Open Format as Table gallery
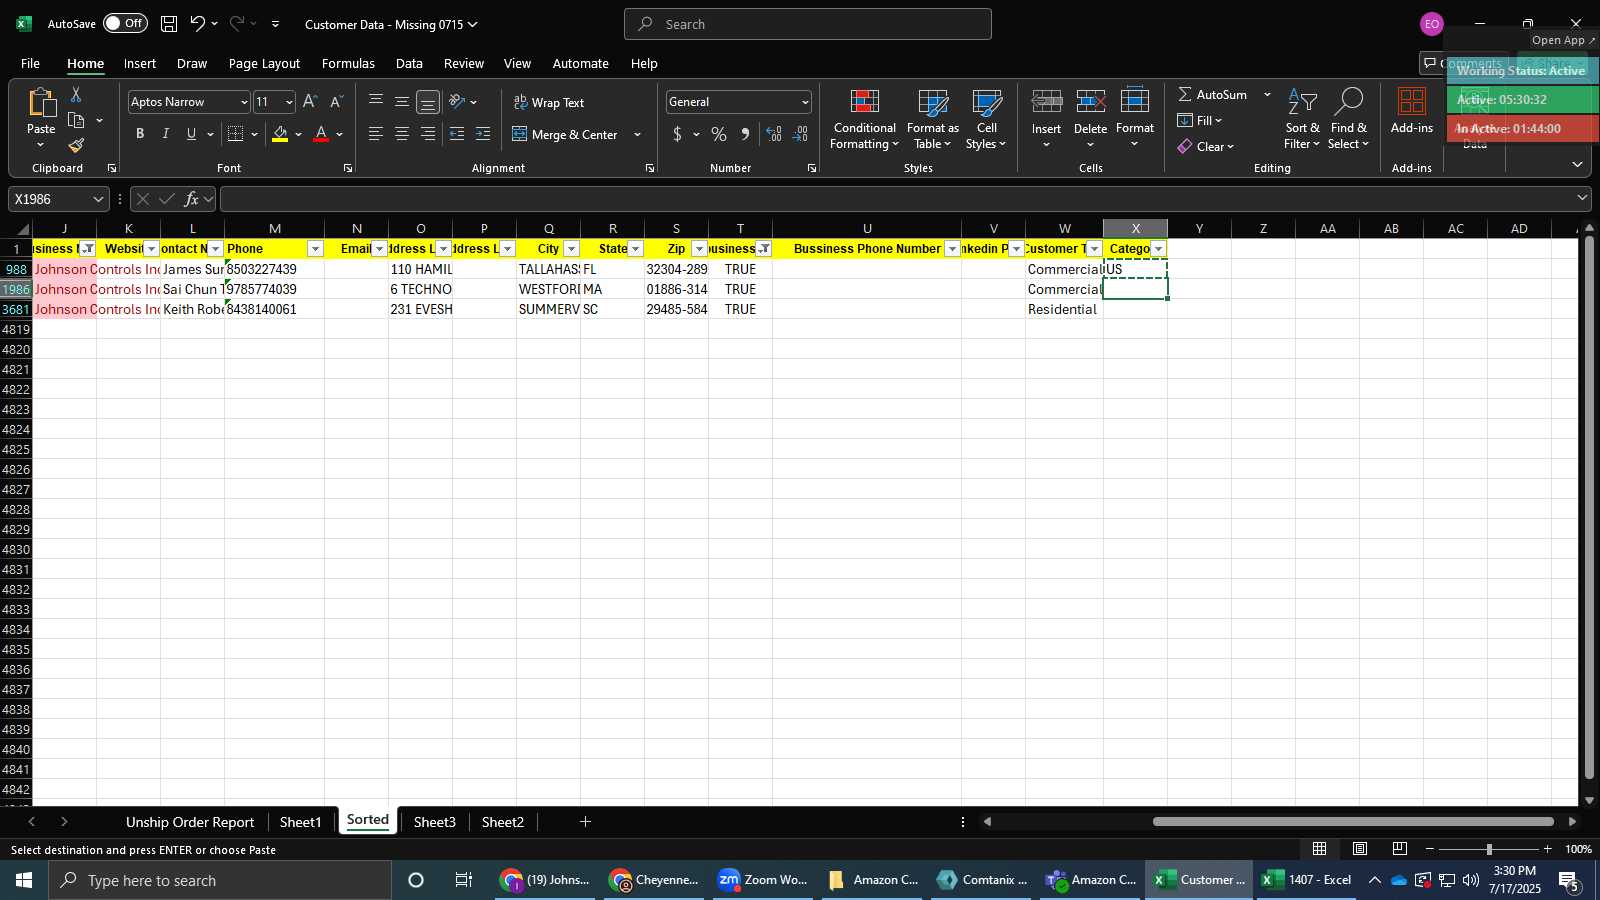Screen dimensions: 1600x900 pos(932,119)
